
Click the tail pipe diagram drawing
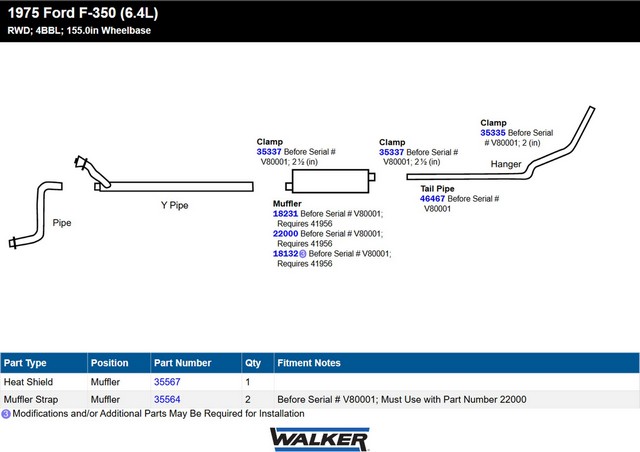pyautogui.click(x=500, y=143)
